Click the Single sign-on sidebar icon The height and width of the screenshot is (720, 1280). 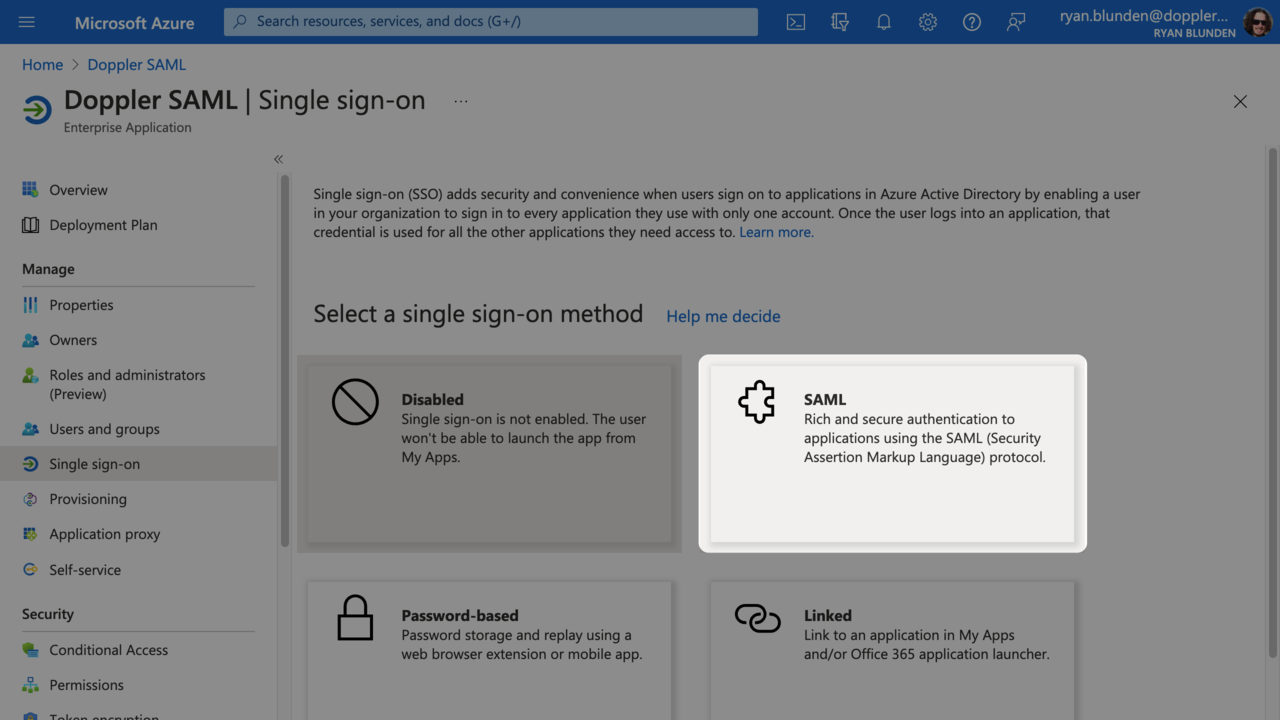(30, 464)
